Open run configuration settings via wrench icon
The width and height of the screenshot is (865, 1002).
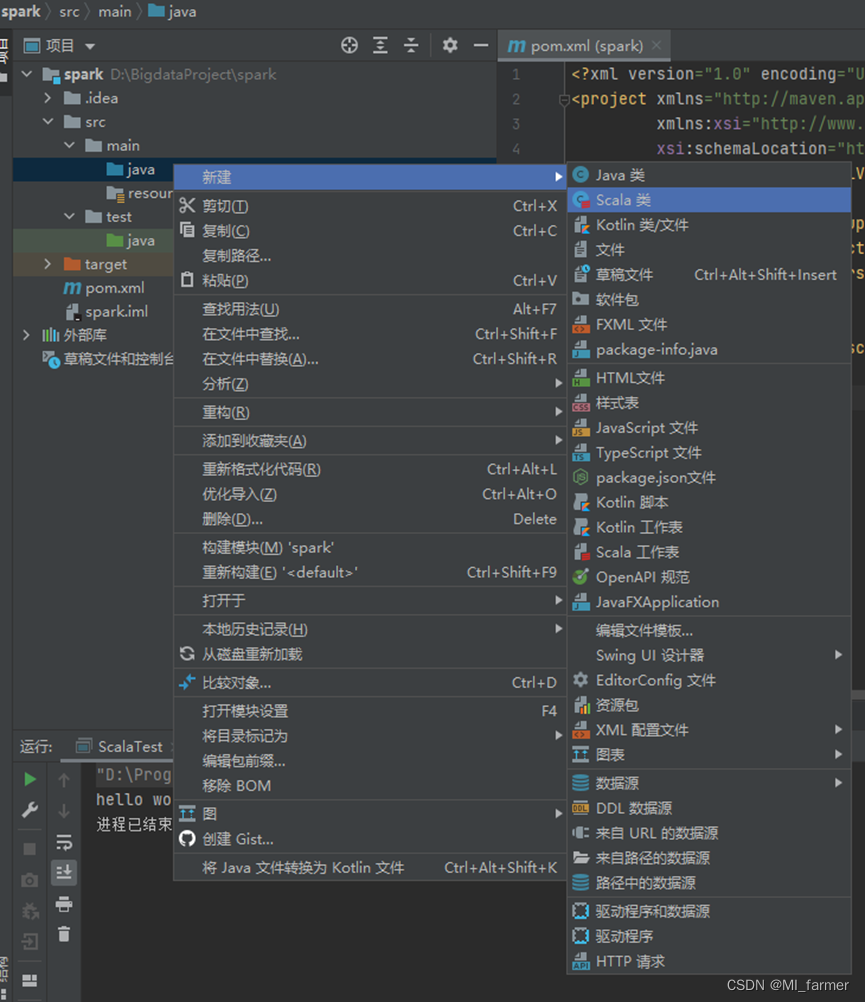pos(30,810)
